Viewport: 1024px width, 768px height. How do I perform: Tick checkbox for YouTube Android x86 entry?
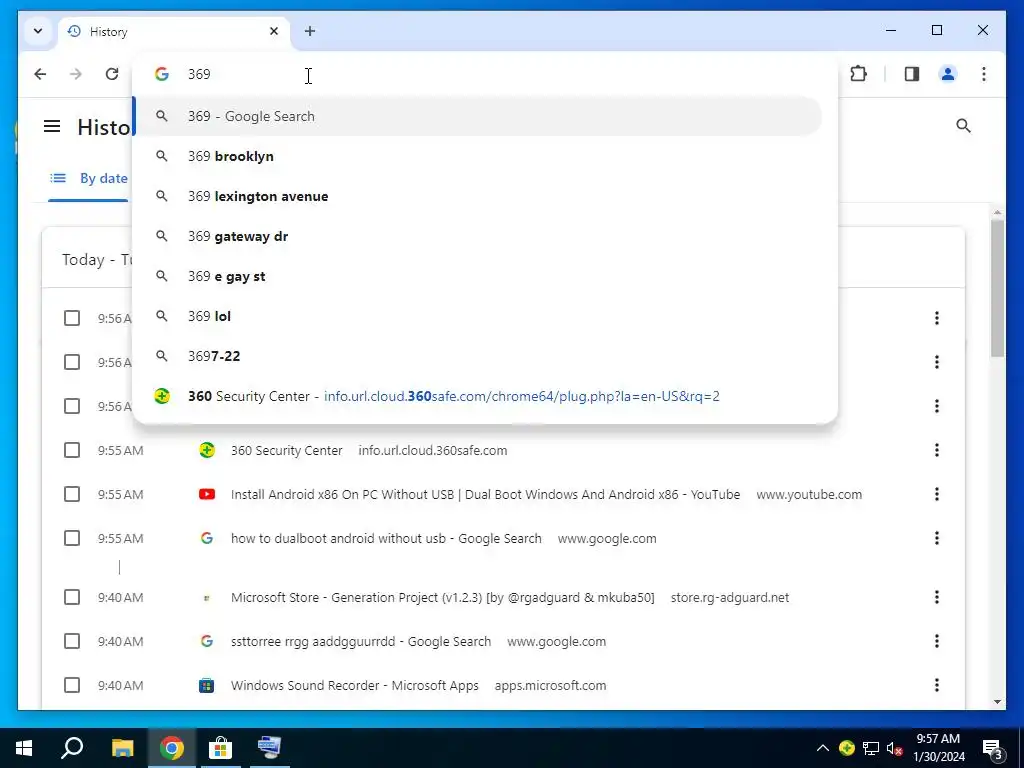coord(72,494)
